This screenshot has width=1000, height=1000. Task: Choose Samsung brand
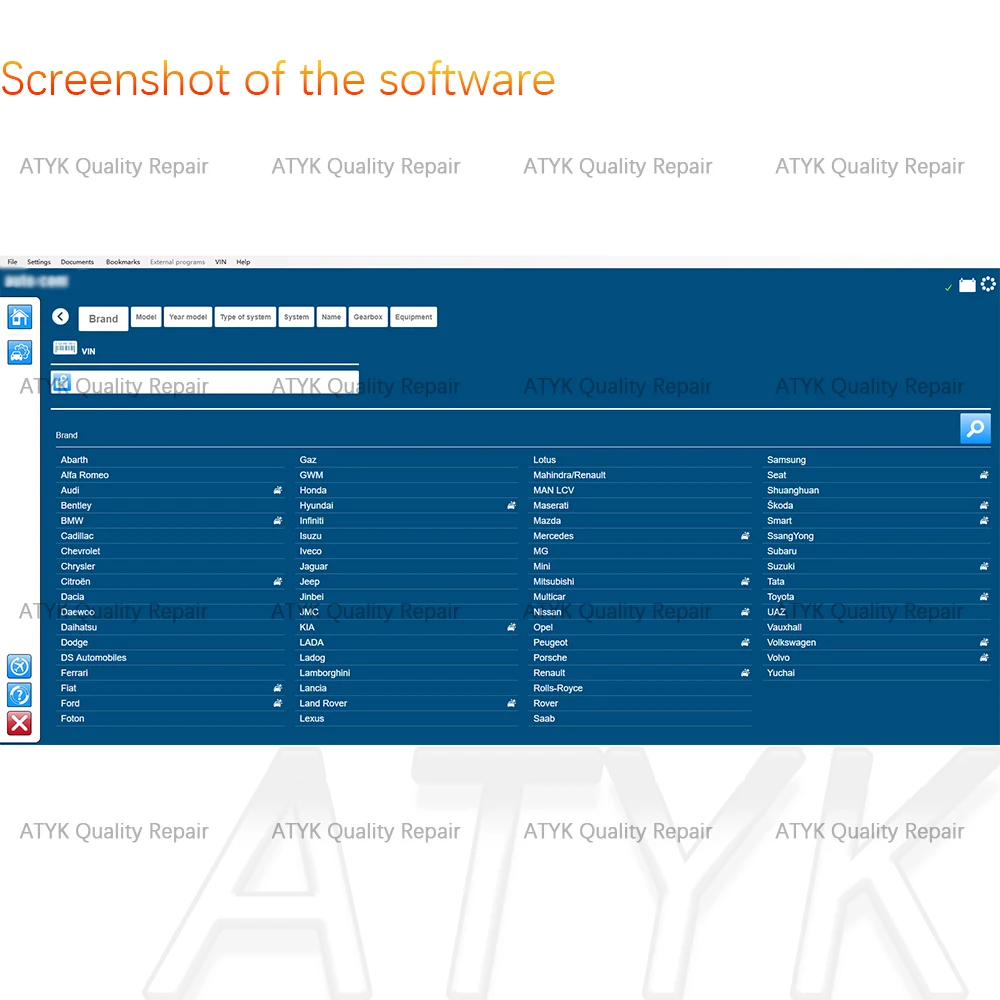[x=877, y=460]
